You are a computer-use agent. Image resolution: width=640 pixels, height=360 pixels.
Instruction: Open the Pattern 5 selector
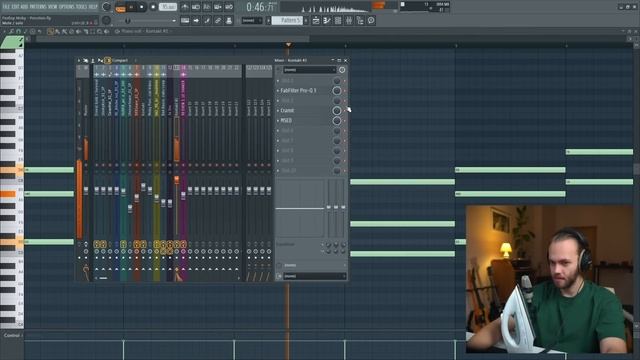pyautogui.click(x=288, y=20)
